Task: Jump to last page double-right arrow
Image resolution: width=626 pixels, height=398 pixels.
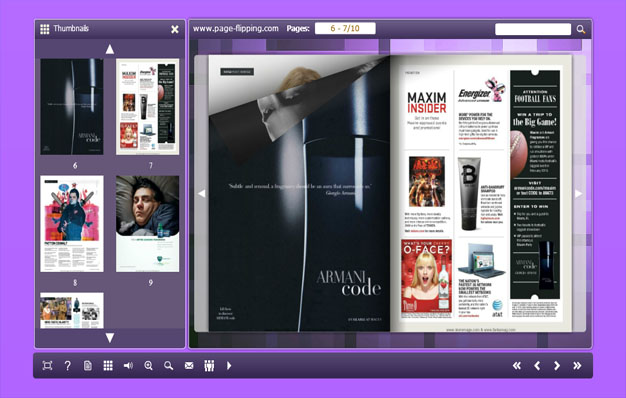Action: click(x=577, y=365)
